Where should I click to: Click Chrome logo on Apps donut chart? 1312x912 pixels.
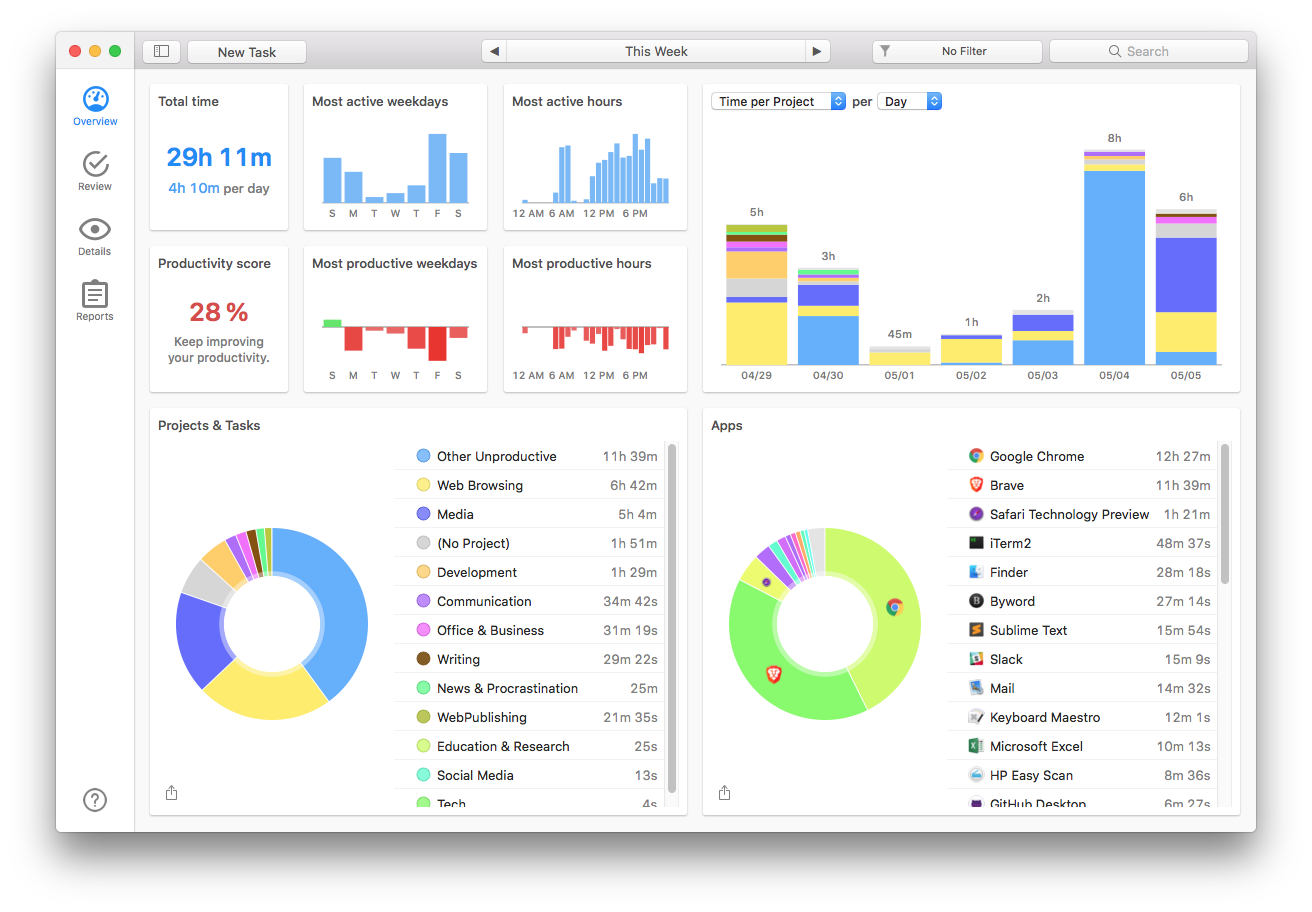click(x=894, y=607)
